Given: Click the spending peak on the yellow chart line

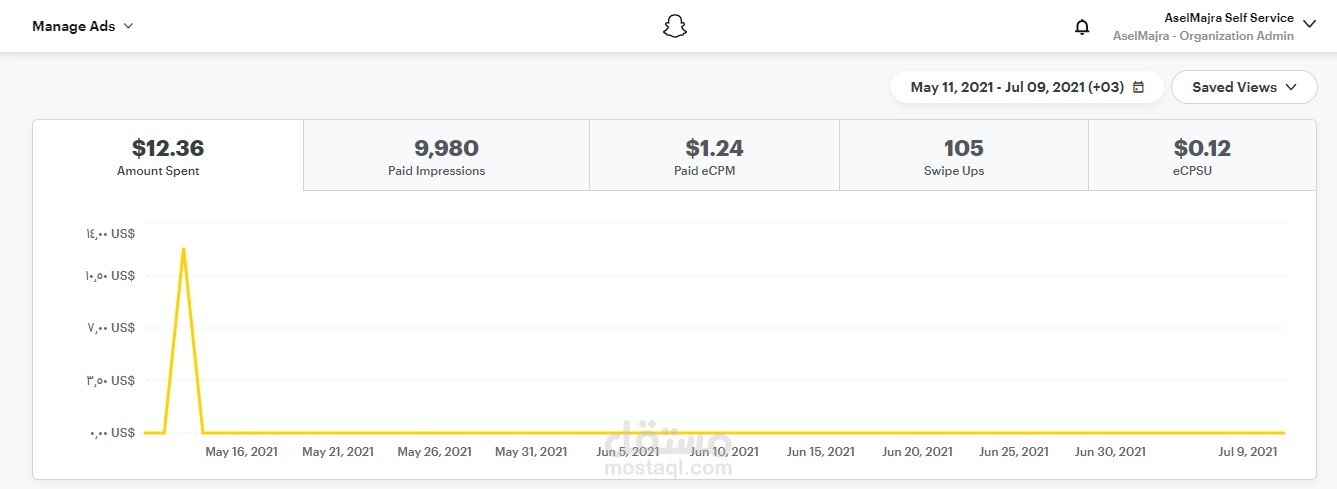Looking at the screenshot, I should click(x=183, y=248).
